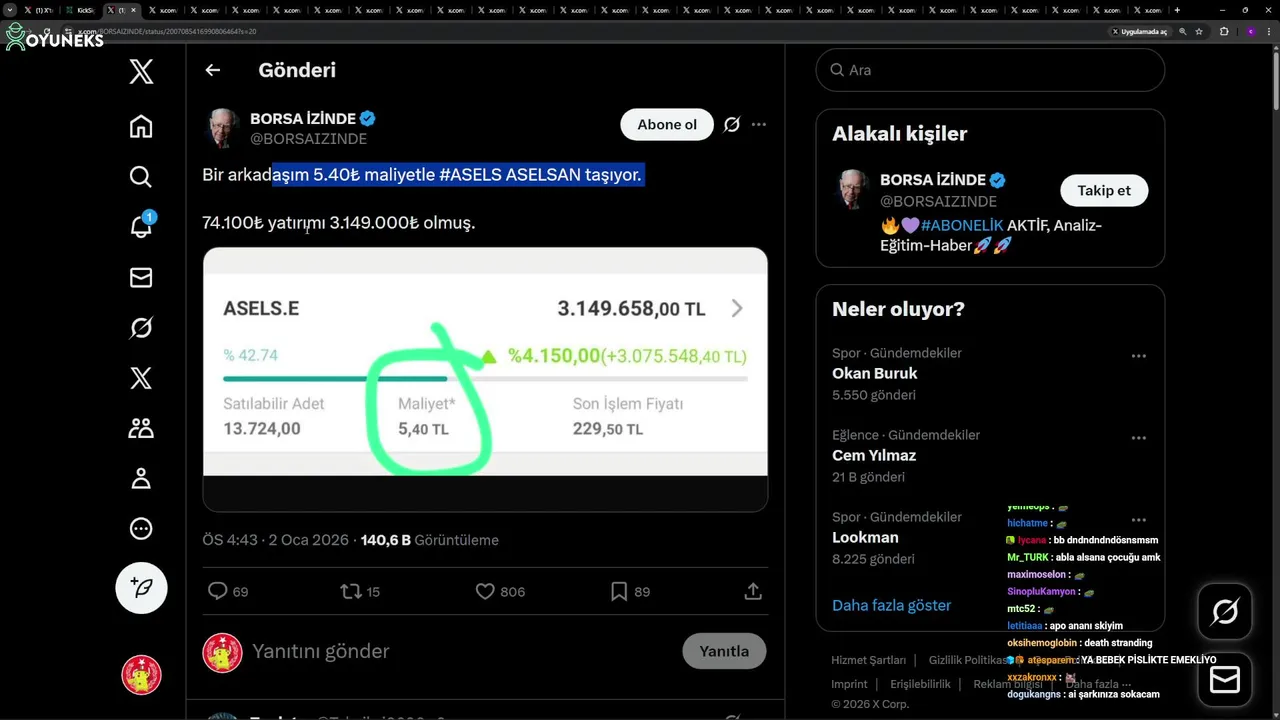
Task: Open the browser extensions puzzle icon
Action: [x=1224, y=31]
